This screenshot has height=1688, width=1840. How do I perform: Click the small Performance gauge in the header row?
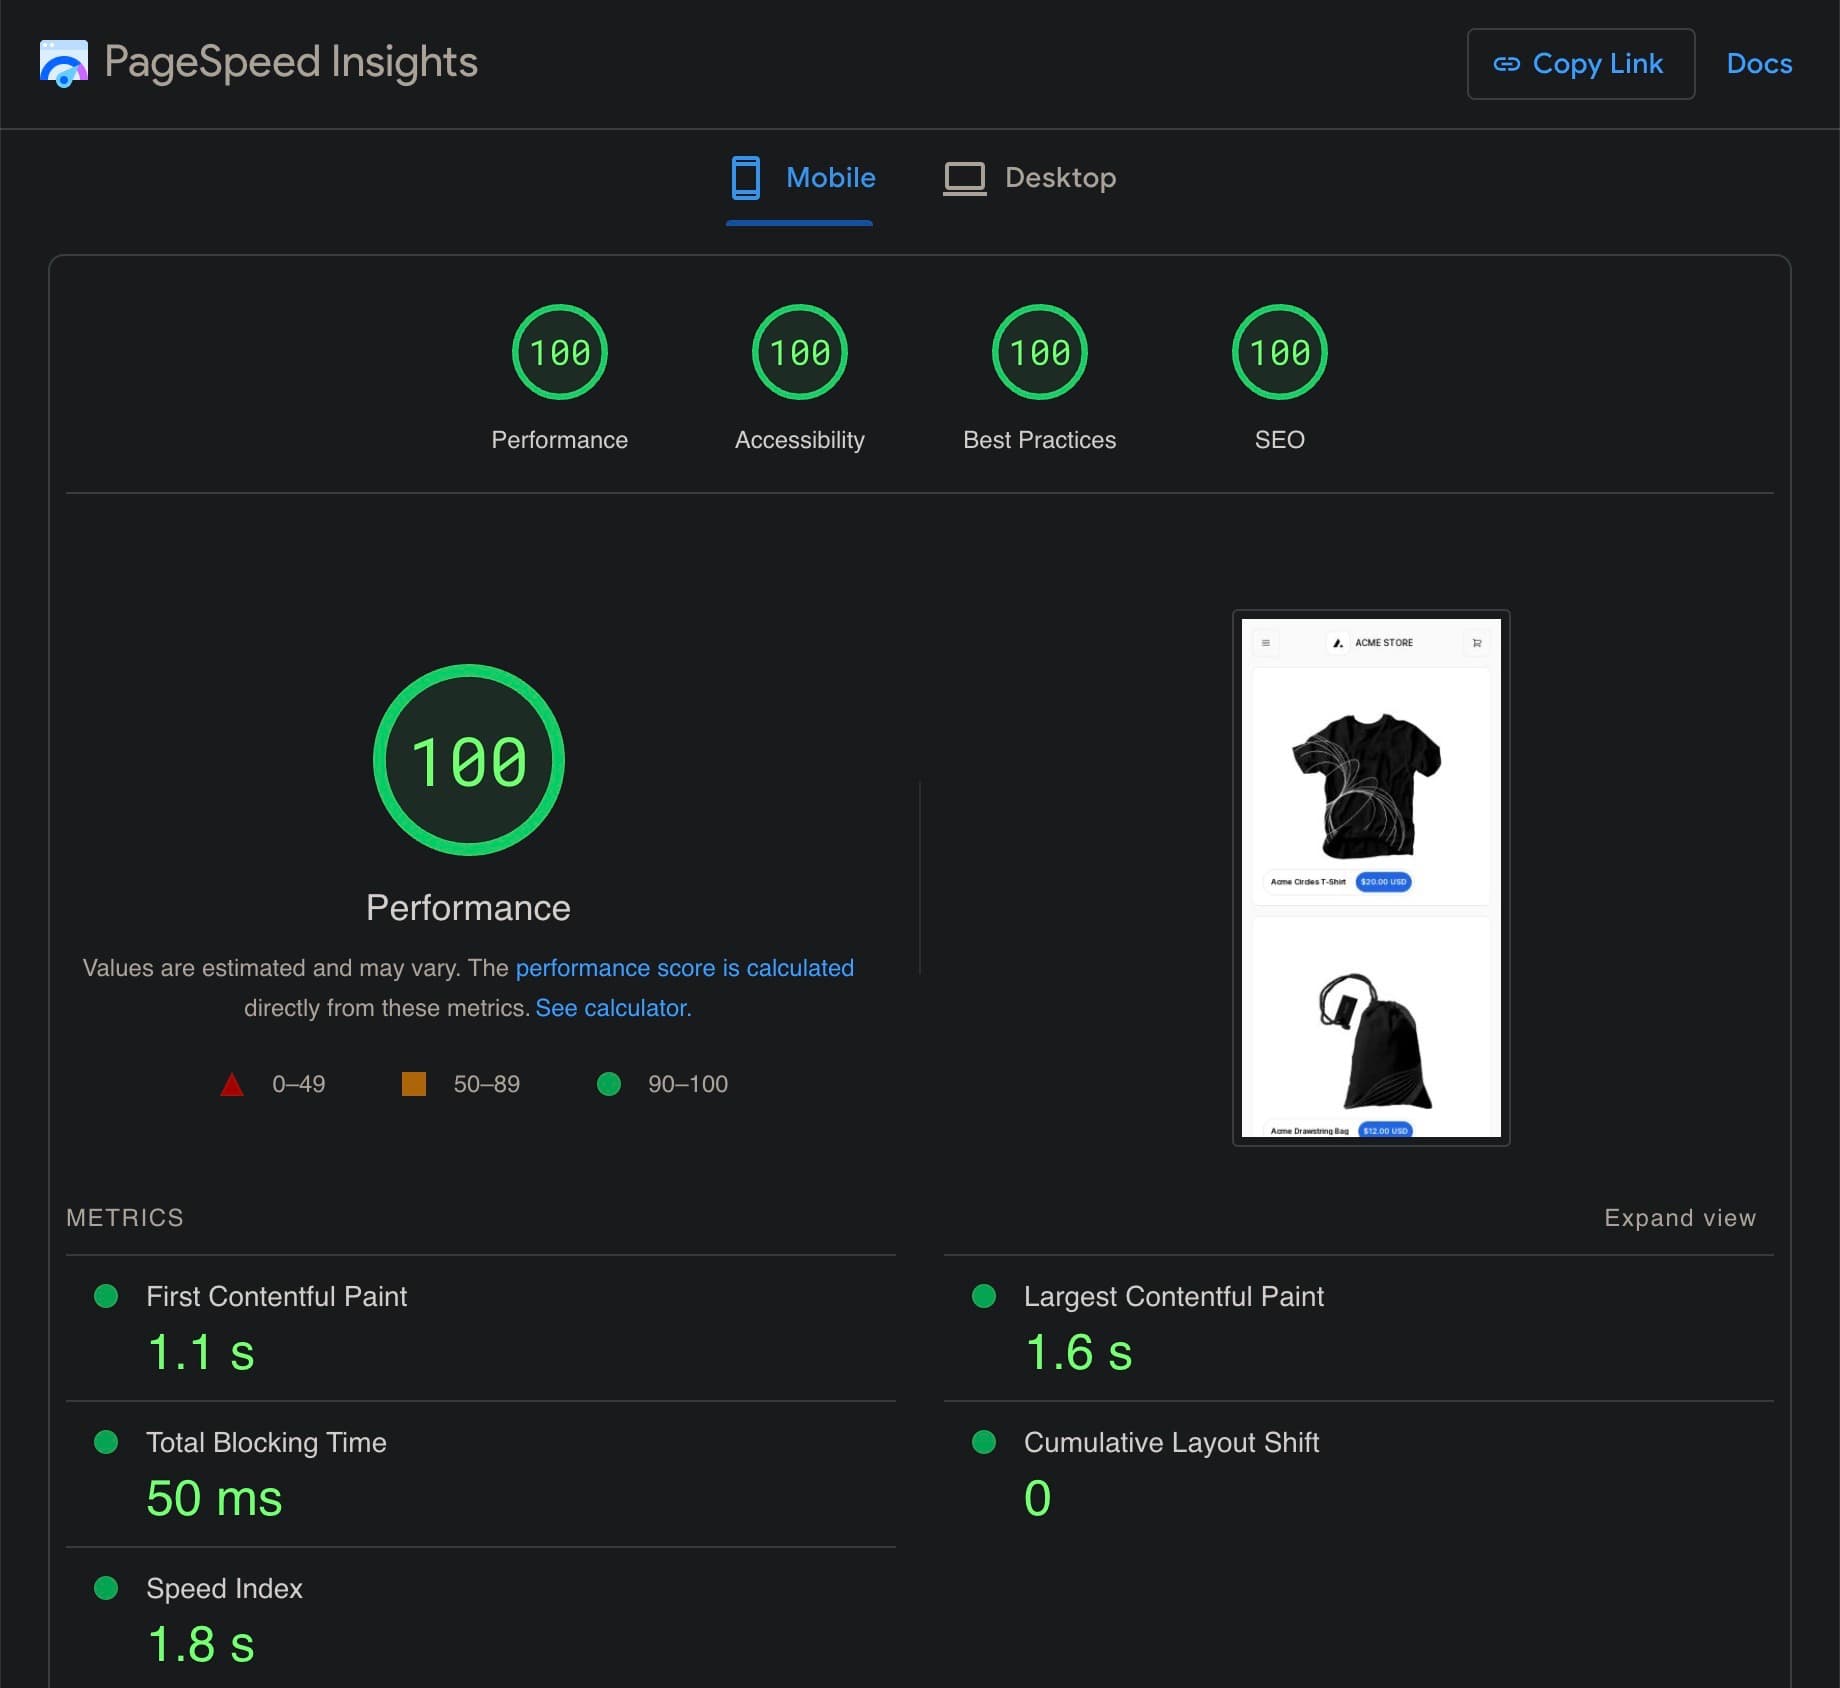559,351
